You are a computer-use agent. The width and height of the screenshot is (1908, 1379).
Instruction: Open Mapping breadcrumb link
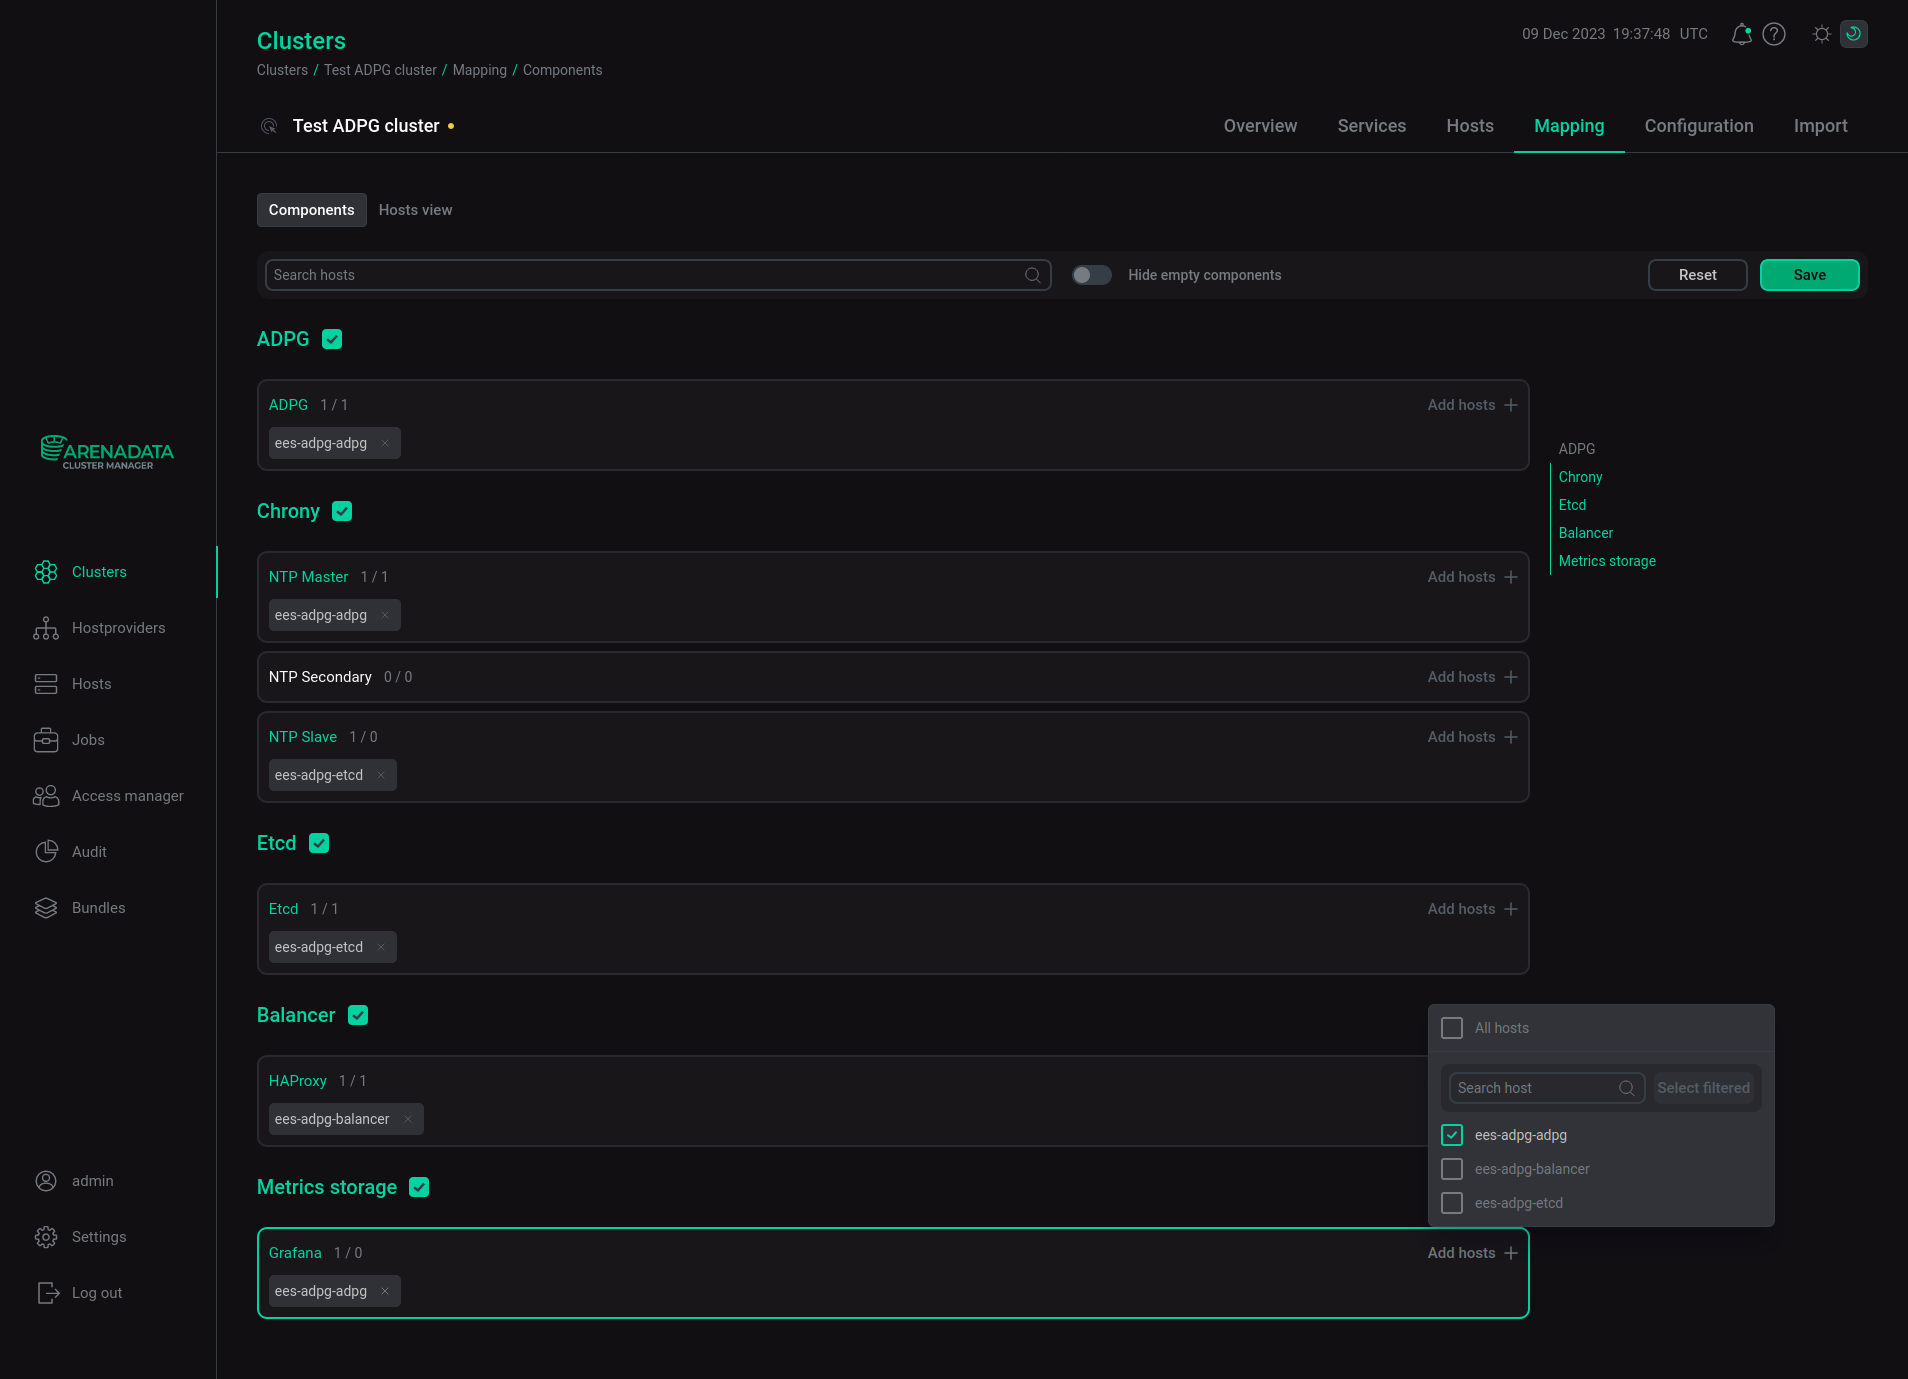coord(479,70)
